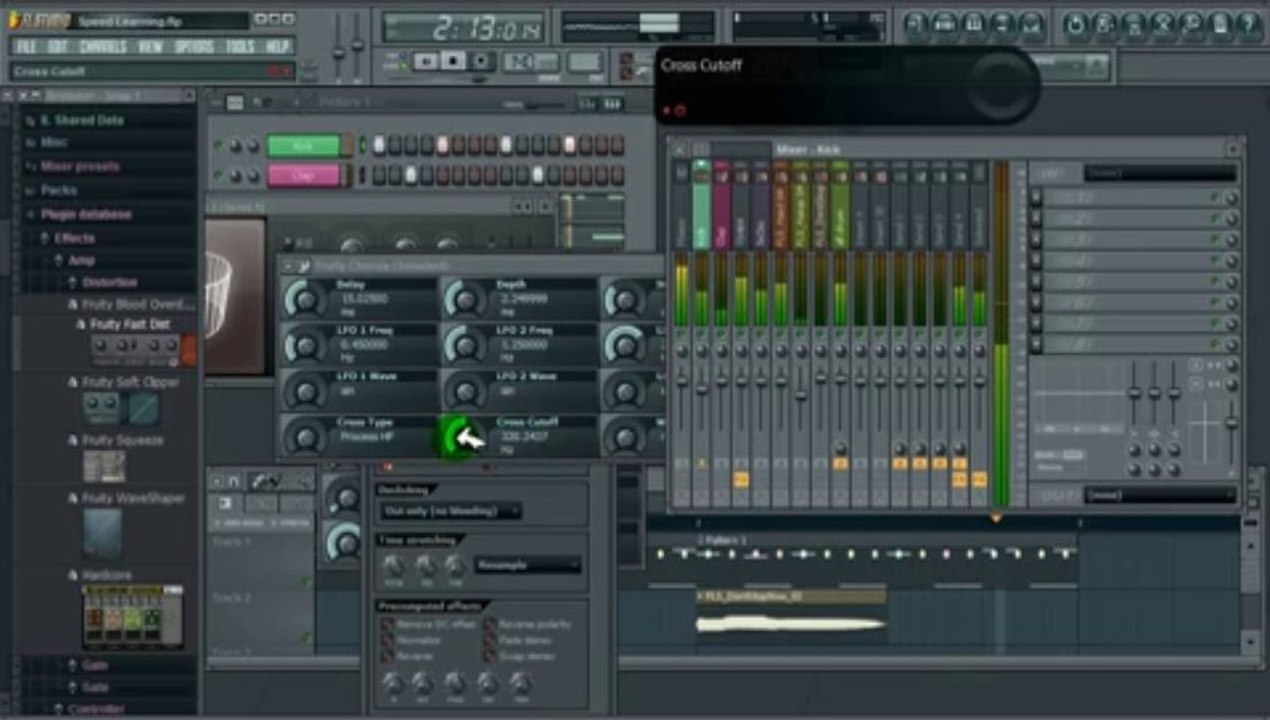Open the CHANNELS menu
This screenshot has height=720, width=1270.
click(103, 46)
